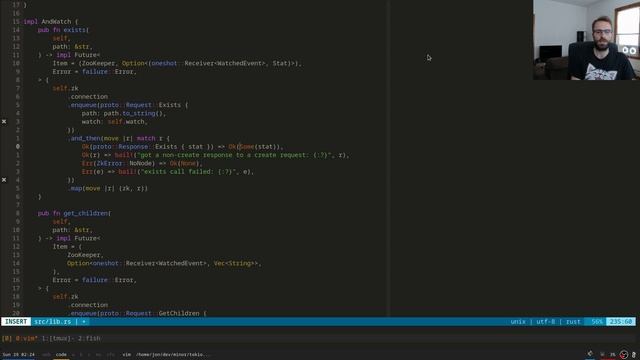
Task: Click the X error marker on line 3
Action: pyautogui.click(x=4, y=122)
